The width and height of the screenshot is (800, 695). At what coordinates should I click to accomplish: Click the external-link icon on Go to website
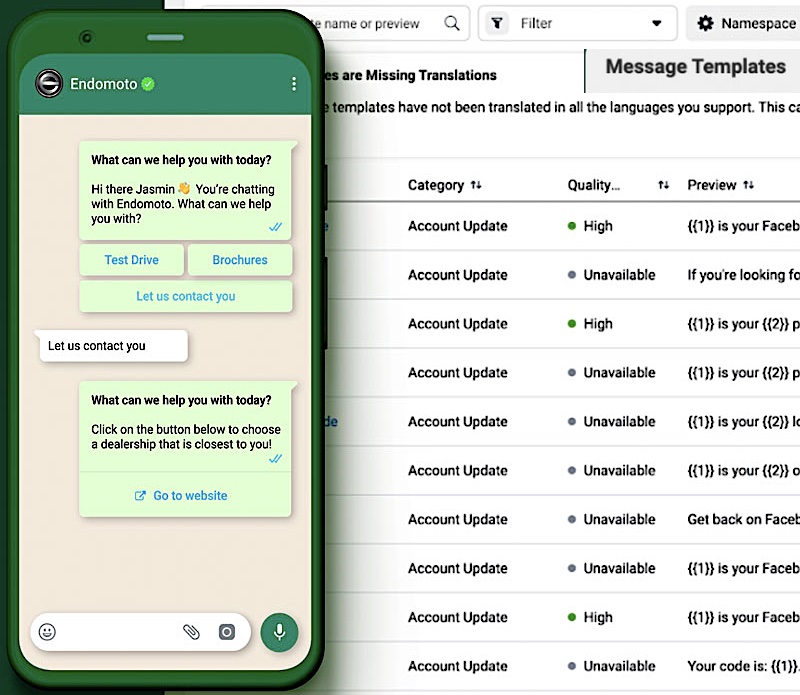[x=140, y=495]
